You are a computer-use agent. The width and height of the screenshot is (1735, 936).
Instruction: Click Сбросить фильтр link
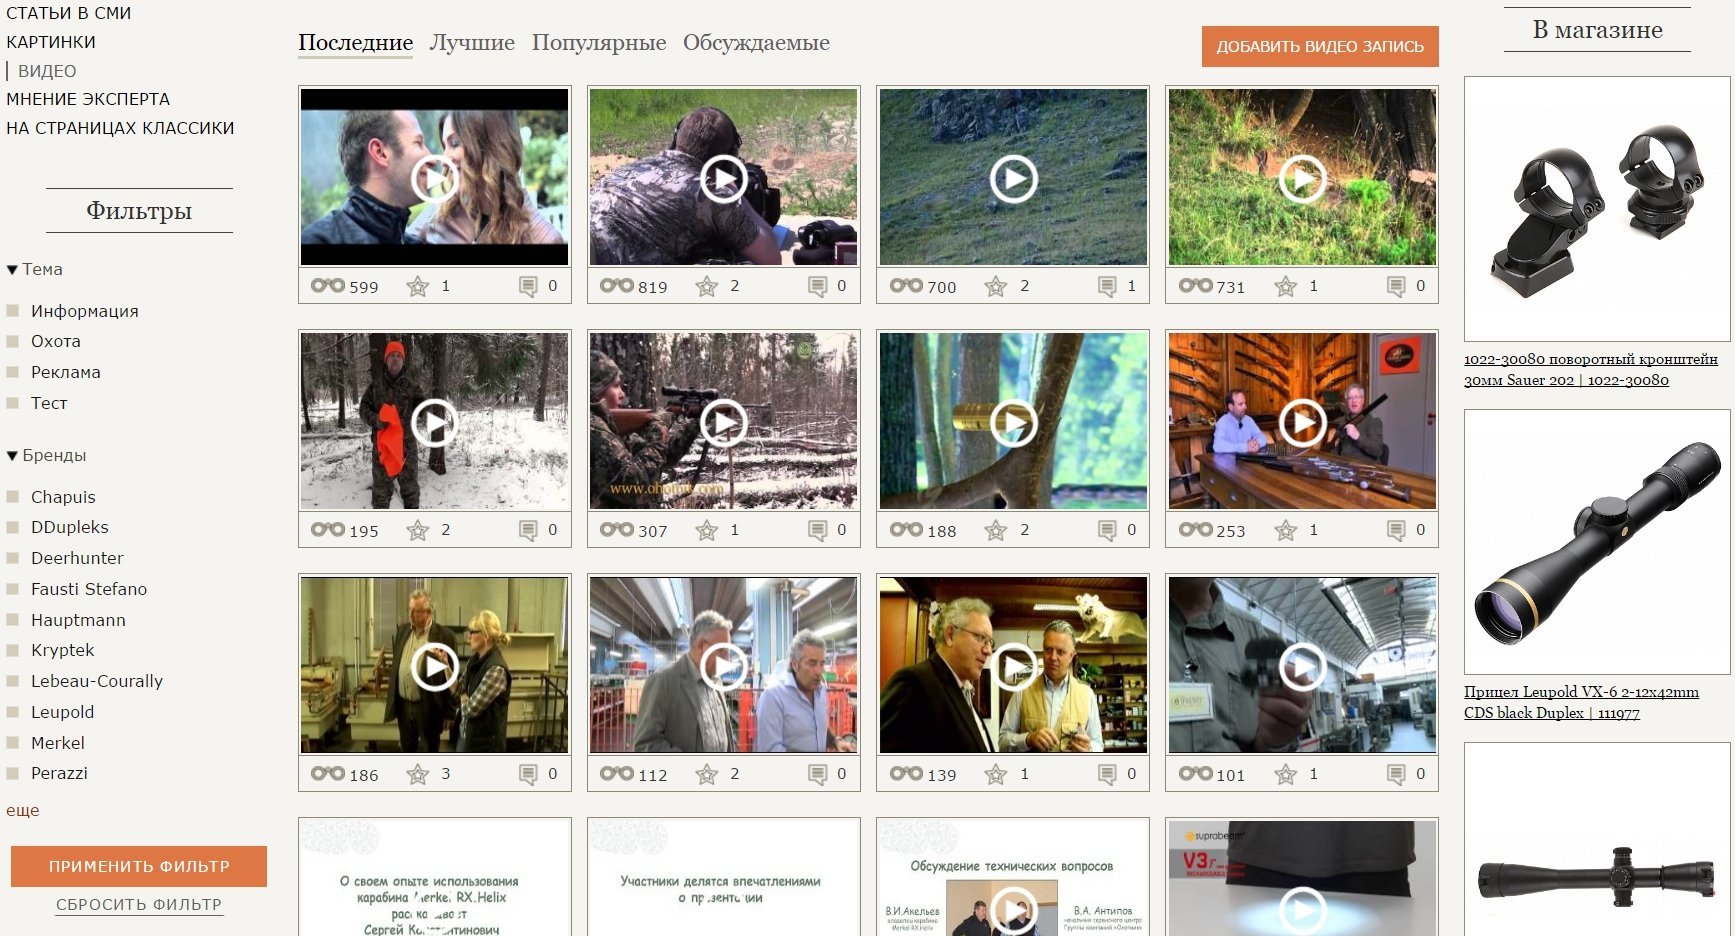click(139, 905)
